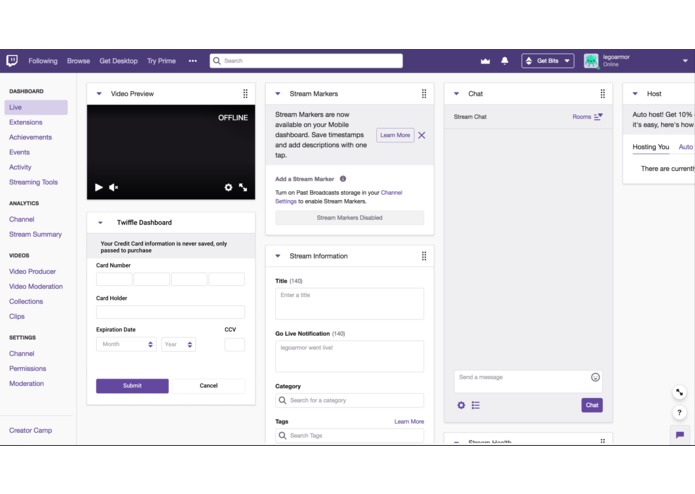Grab the Video Preview panel drag handle
Image resolution: width=695 pixels, height=494 pixels.
(x=245, y=93)
